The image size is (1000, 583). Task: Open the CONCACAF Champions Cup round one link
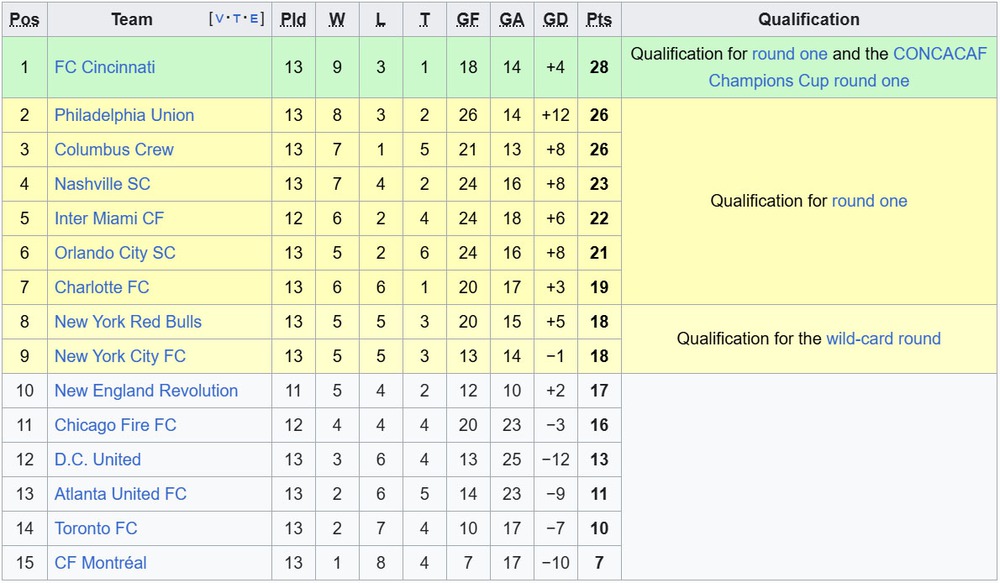(809, 80)
